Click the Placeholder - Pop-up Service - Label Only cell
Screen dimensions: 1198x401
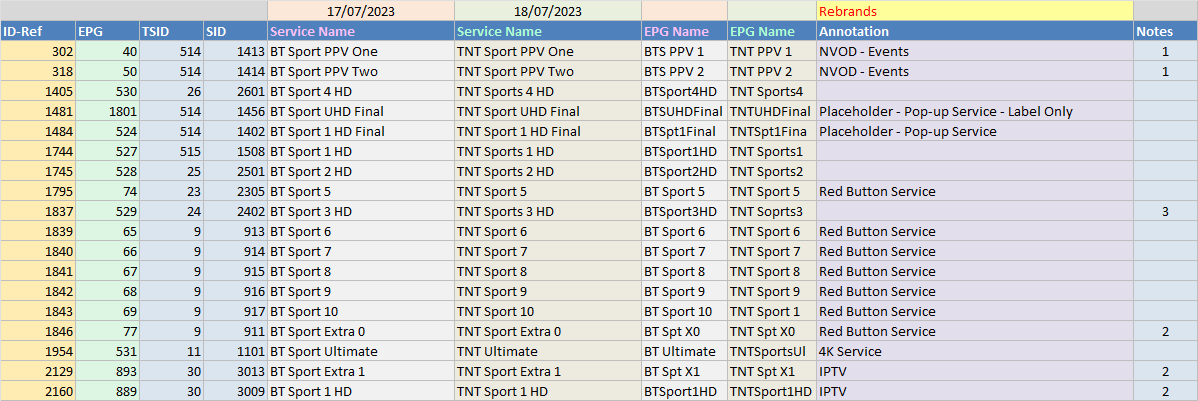point(973,111)
